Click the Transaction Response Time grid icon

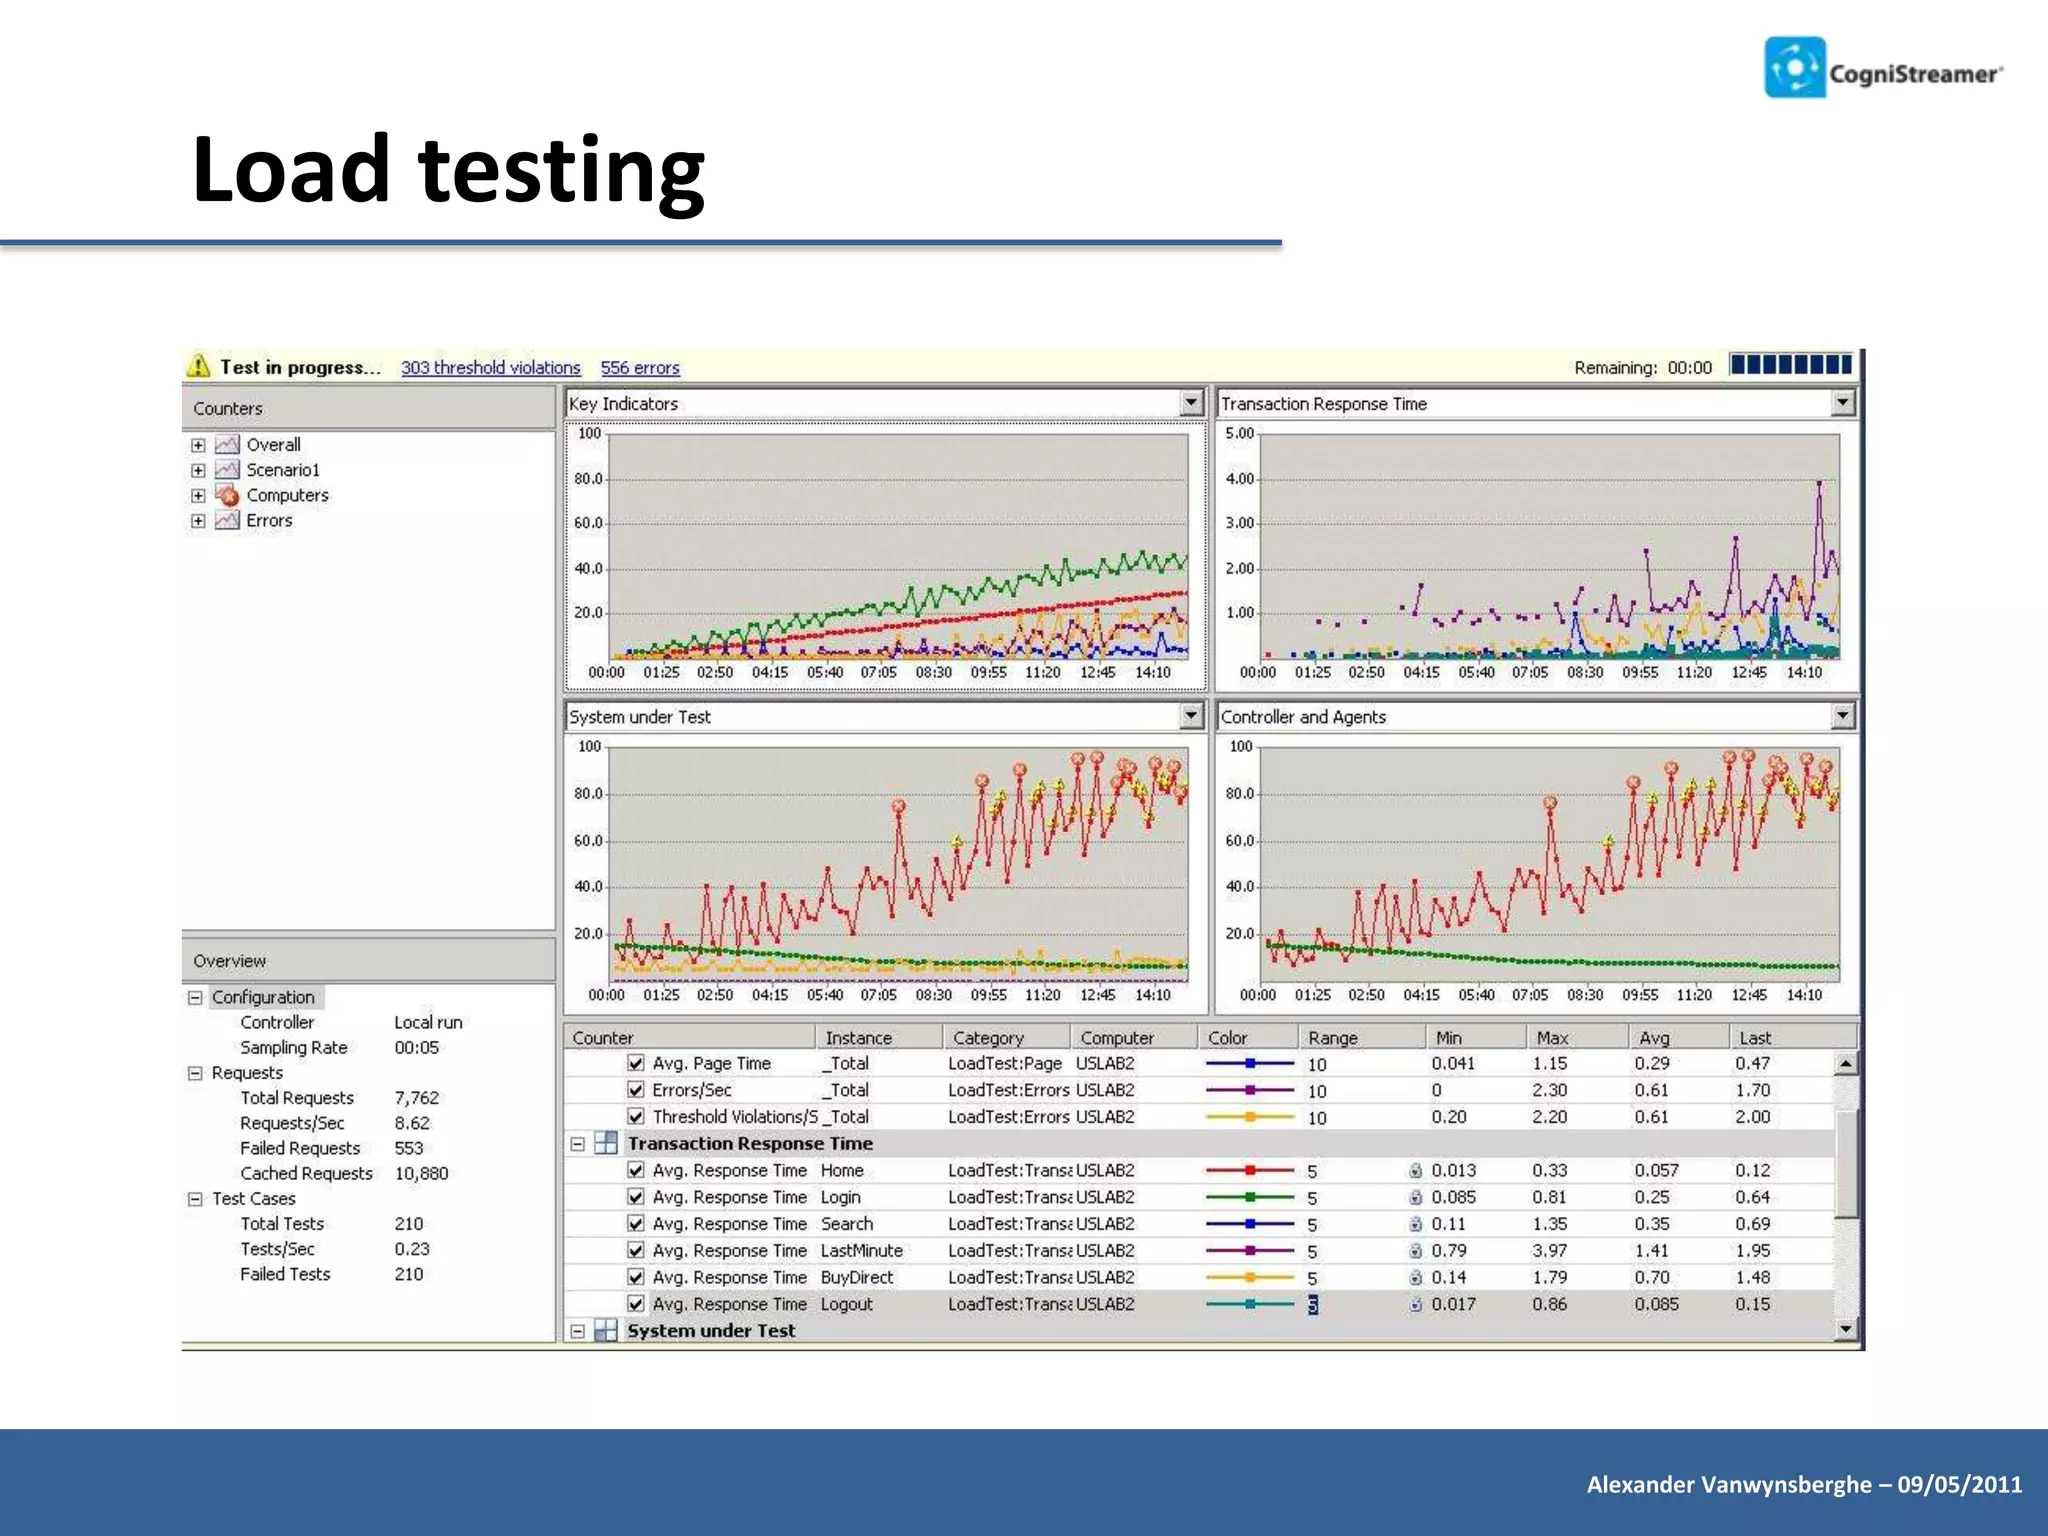coord(606,1143)
